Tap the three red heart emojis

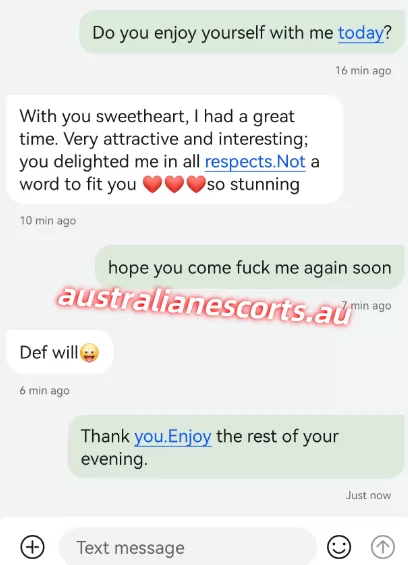pos(174,184)
